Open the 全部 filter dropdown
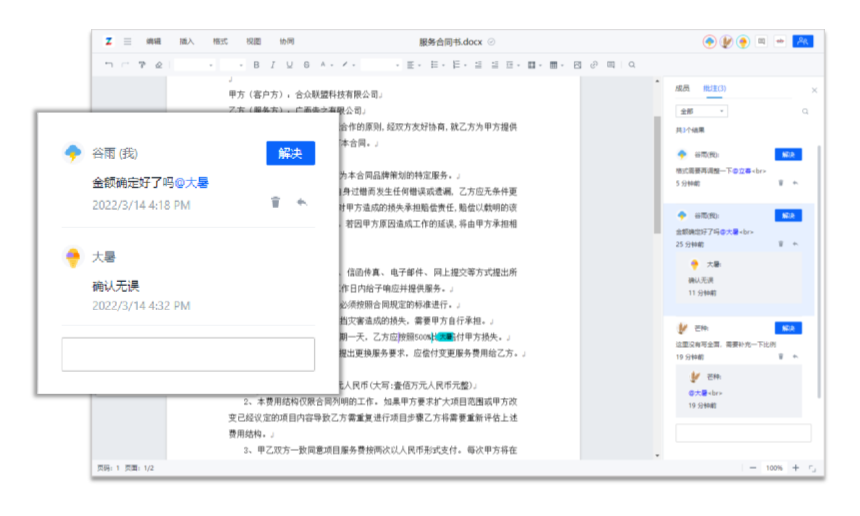 (701, 111)
